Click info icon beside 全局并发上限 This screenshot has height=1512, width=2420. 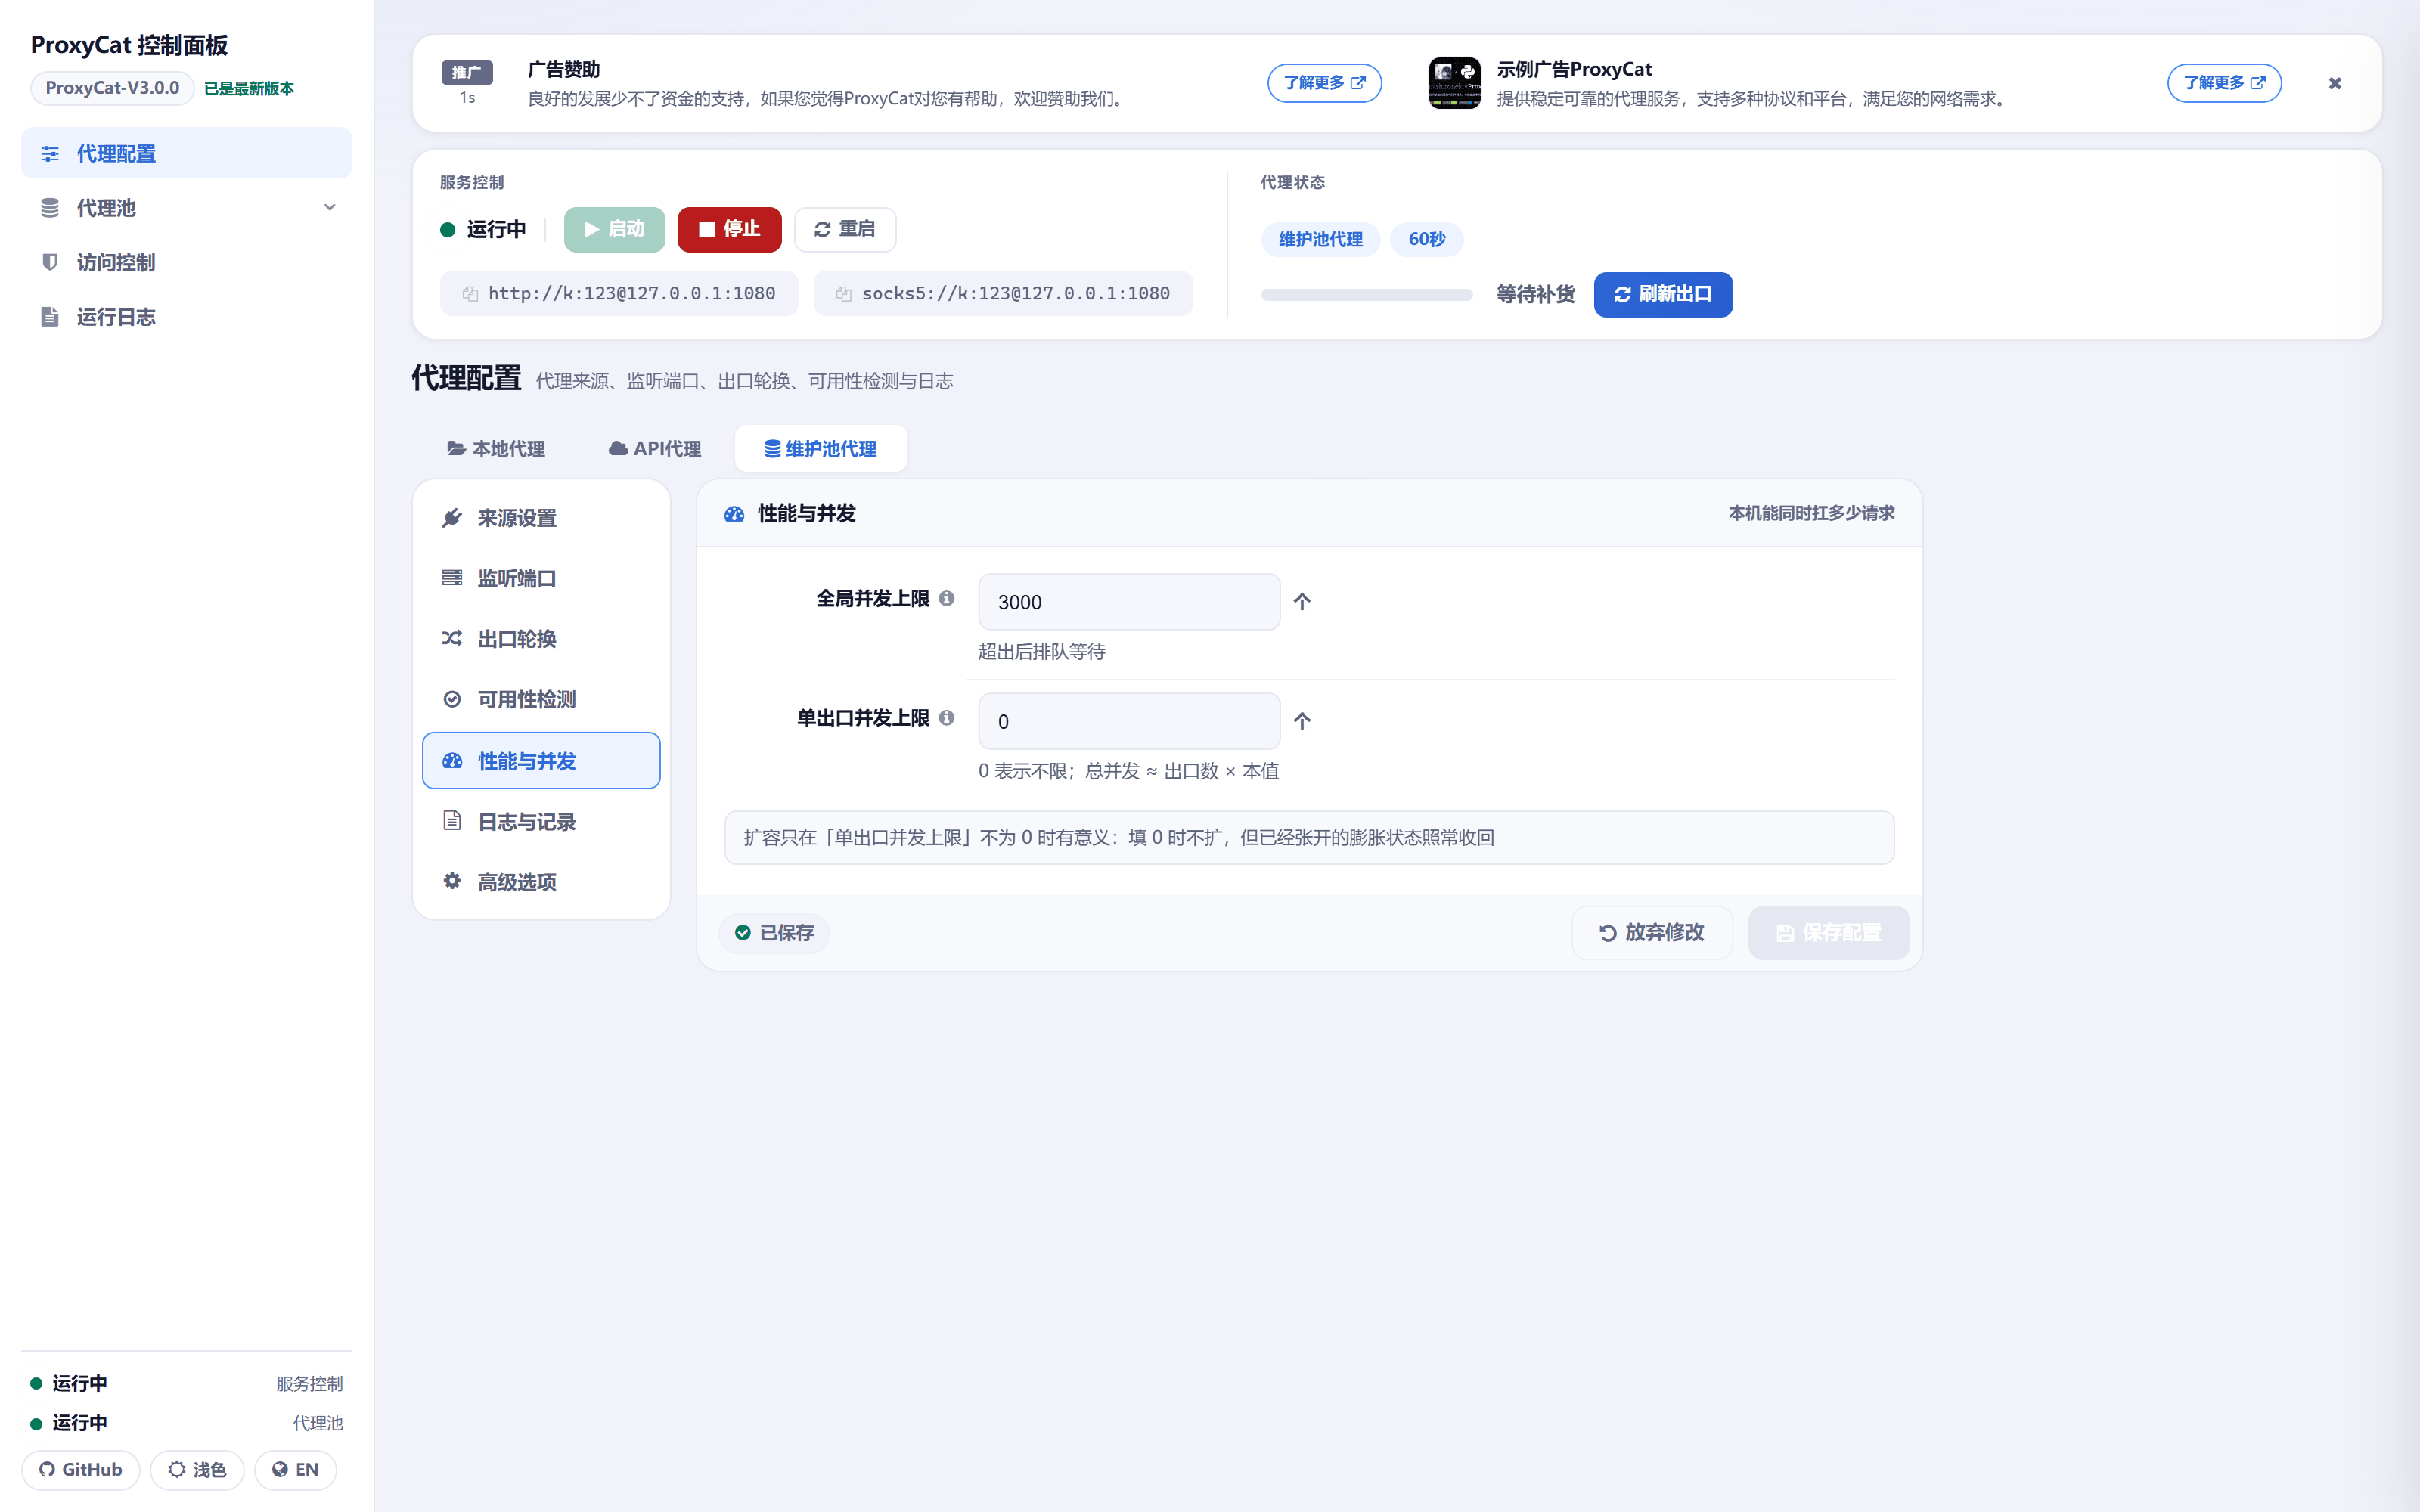(x=946, y=598)
